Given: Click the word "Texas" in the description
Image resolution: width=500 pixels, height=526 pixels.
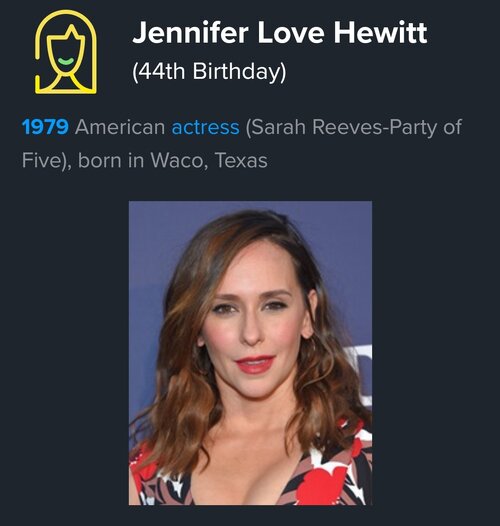Looking at the screenshot, I should click(241, 160).
